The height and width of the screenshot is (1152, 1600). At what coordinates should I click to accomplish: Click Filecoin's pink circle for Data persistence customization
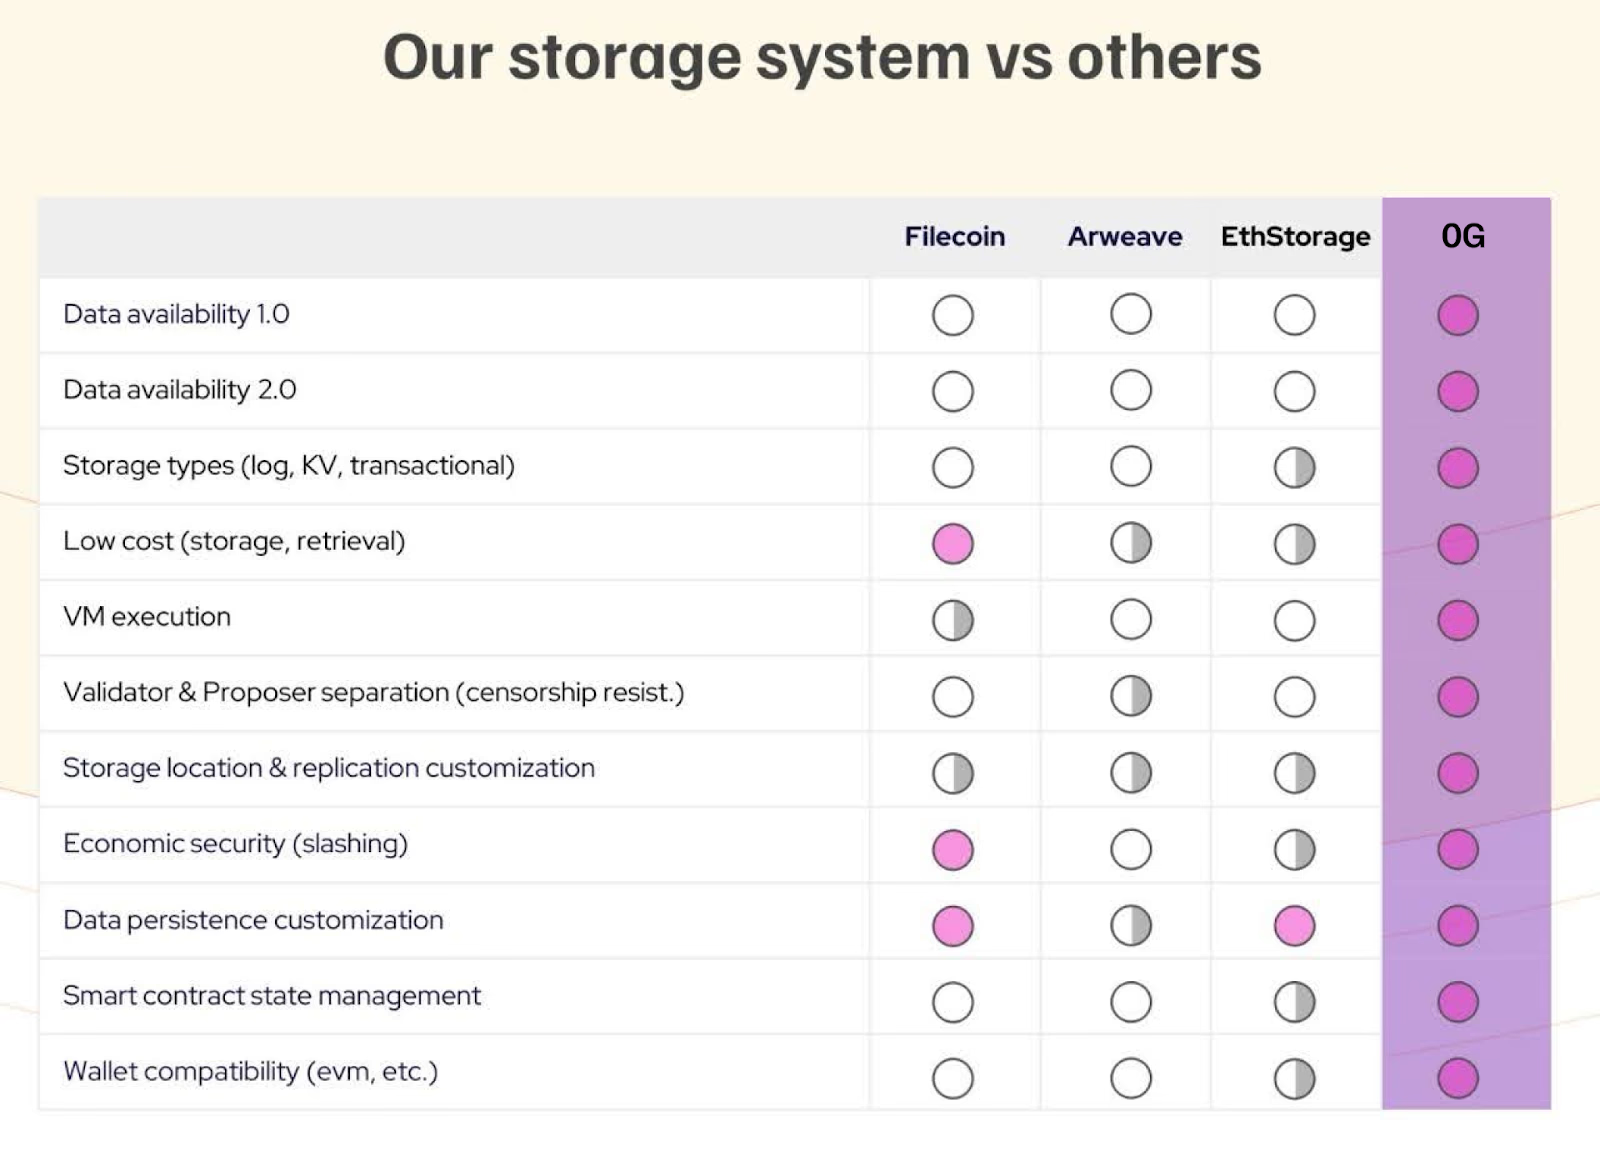[953, 926]
